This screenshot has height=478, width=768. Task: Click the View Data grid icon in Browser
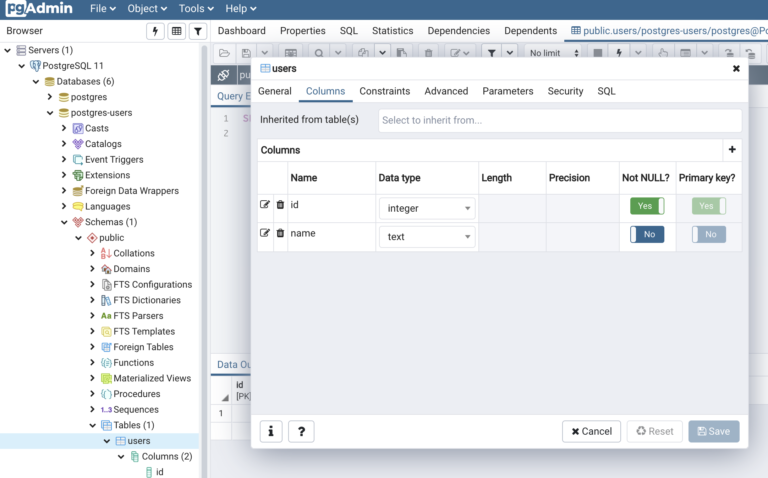pos(177,31)
